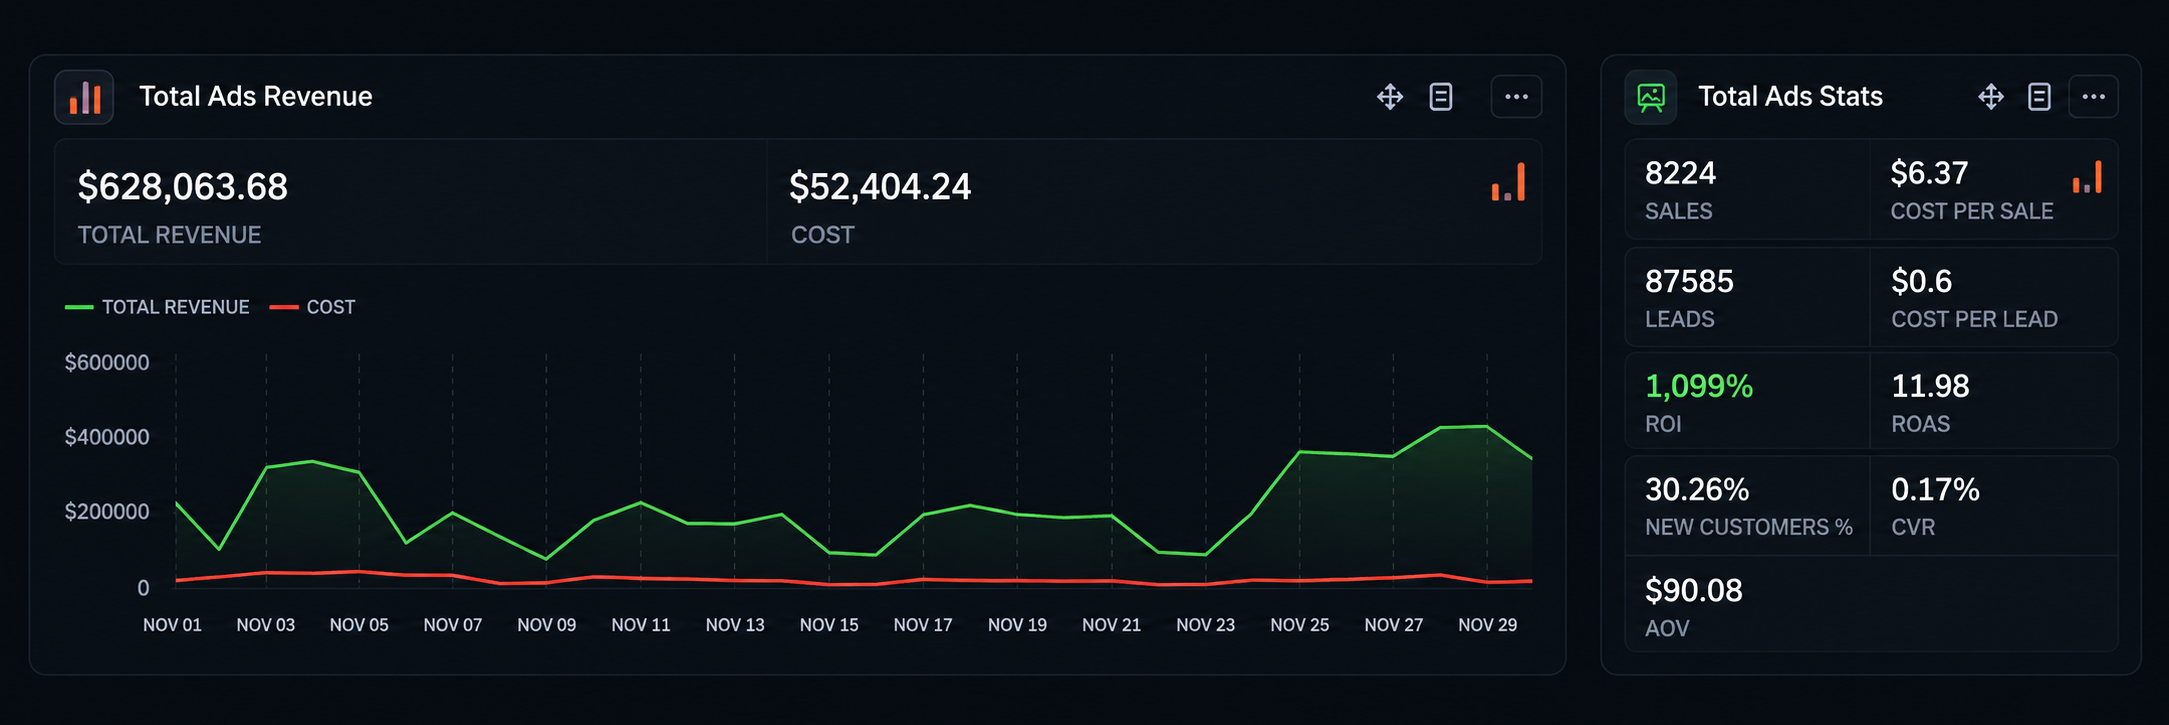This screenshot has width=2169, height=725.
Task: Click the $90.08 AOV value
Action: (x=1694, y=591)
